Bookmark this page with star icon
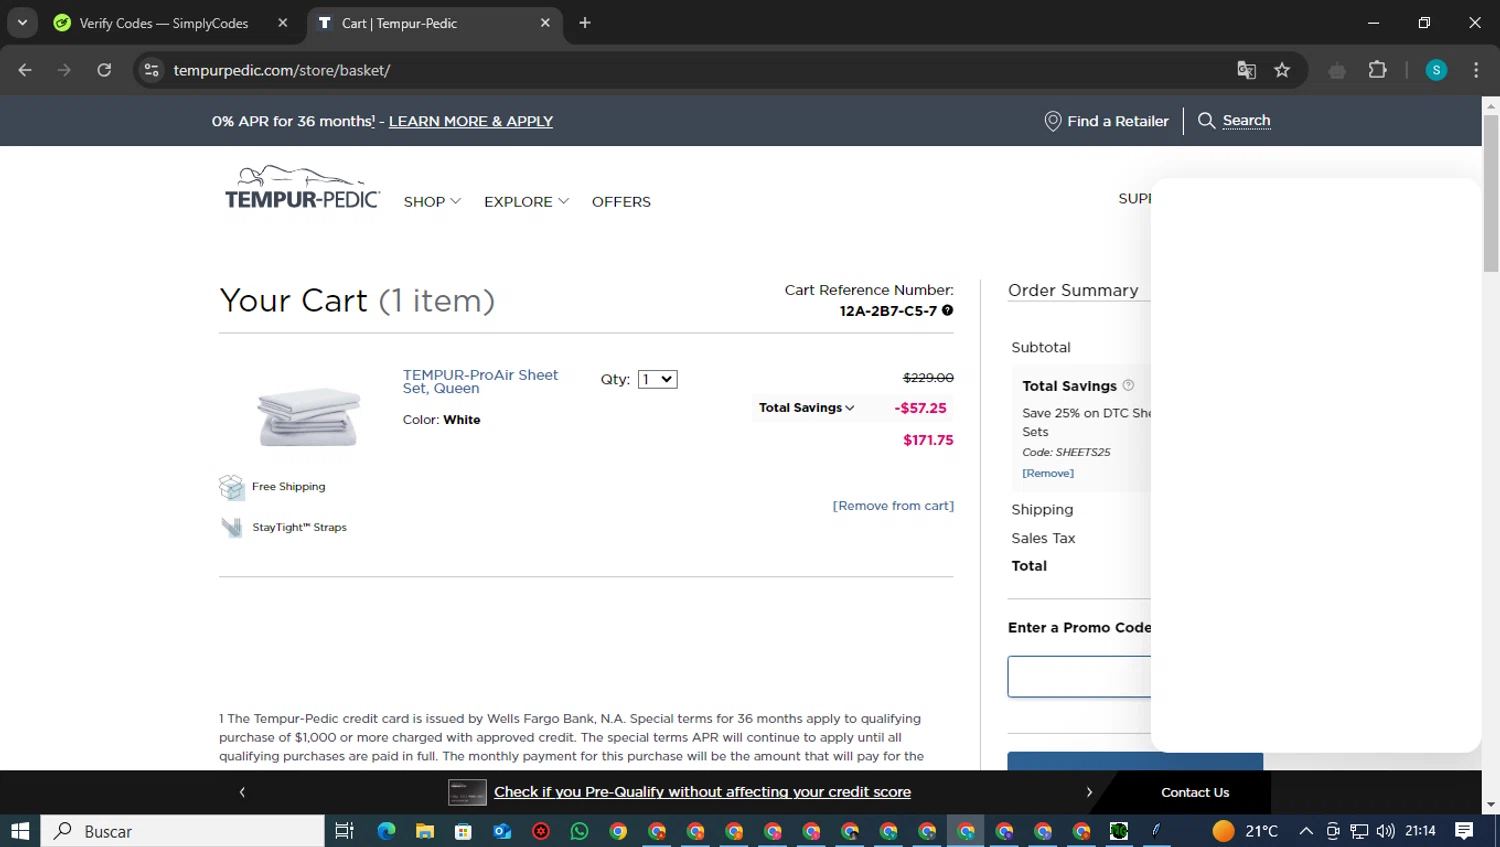This screenshot has width=1500, height=847. coord(1282,70)
